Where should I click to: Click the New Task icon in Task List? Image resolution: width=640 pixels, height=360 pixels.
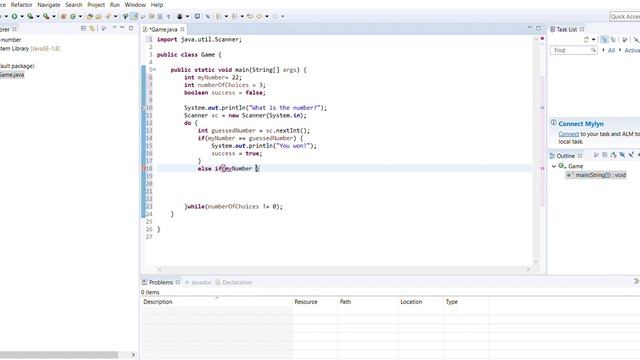point(586,40)
